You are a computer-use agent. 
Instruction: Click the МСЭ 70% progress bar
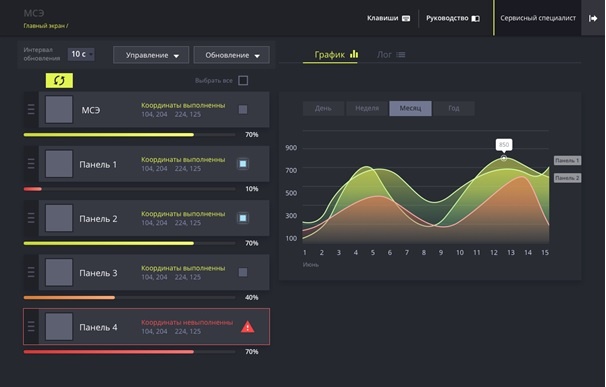tap(129, 135)
